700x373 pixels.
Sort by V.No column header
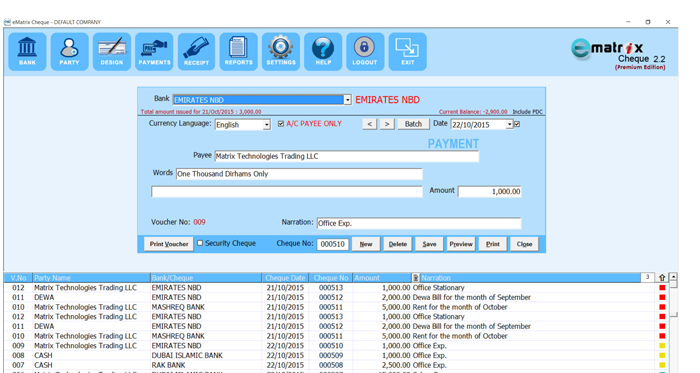click(x=18, y=278)
